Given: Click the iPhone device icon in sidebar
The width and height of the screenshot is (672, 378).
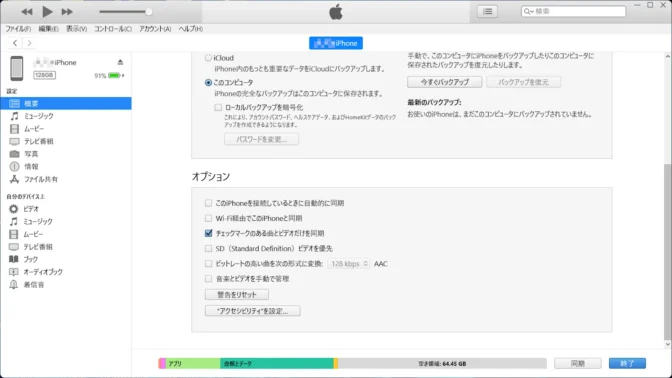Looking at the screenshot, I should [x=17, y=68].
